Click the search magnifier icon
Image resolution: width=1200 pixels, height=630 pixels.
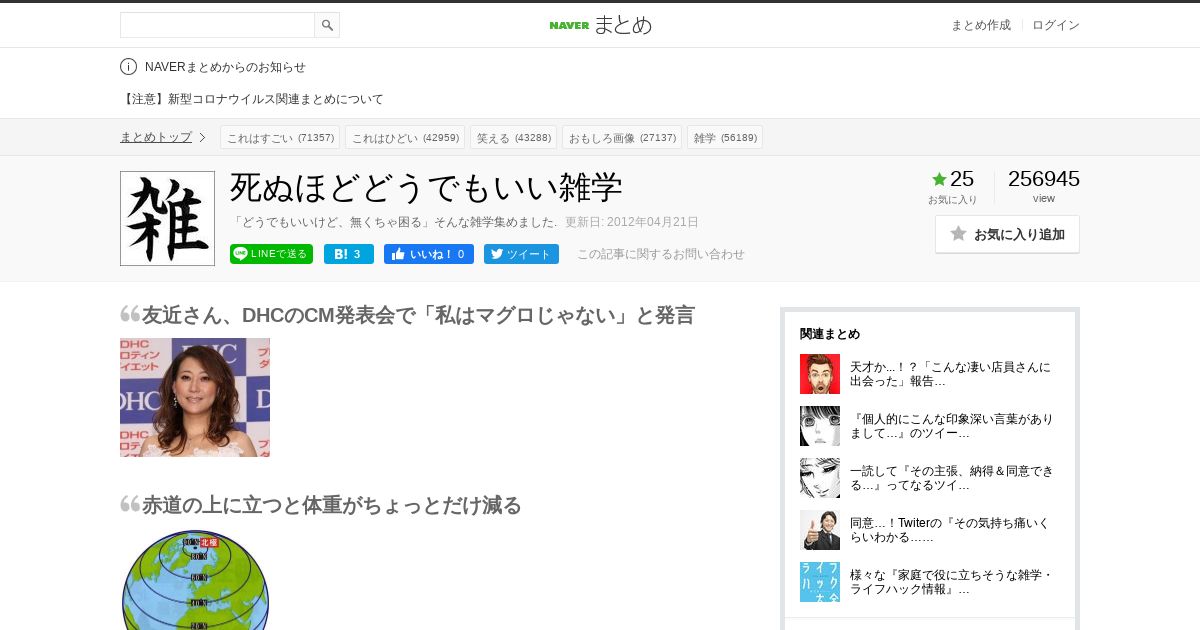coord(327,25)
